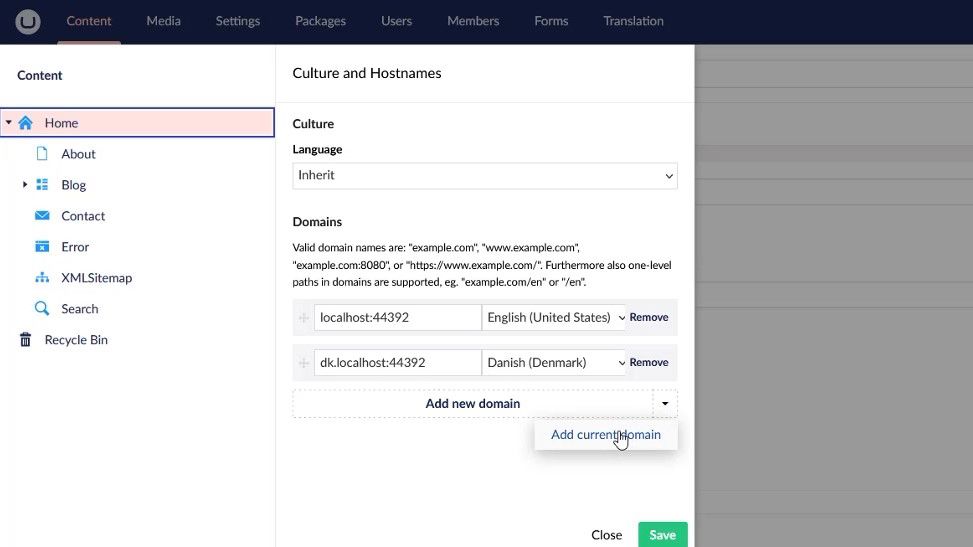Click the Blog list icon

42,184
